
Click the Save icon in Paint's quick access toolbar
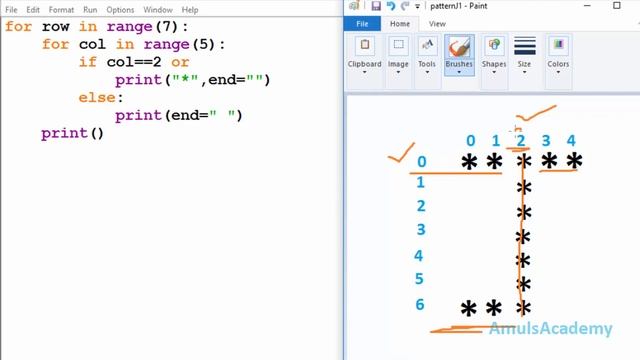pyautogui.click(x=376, y=6)
